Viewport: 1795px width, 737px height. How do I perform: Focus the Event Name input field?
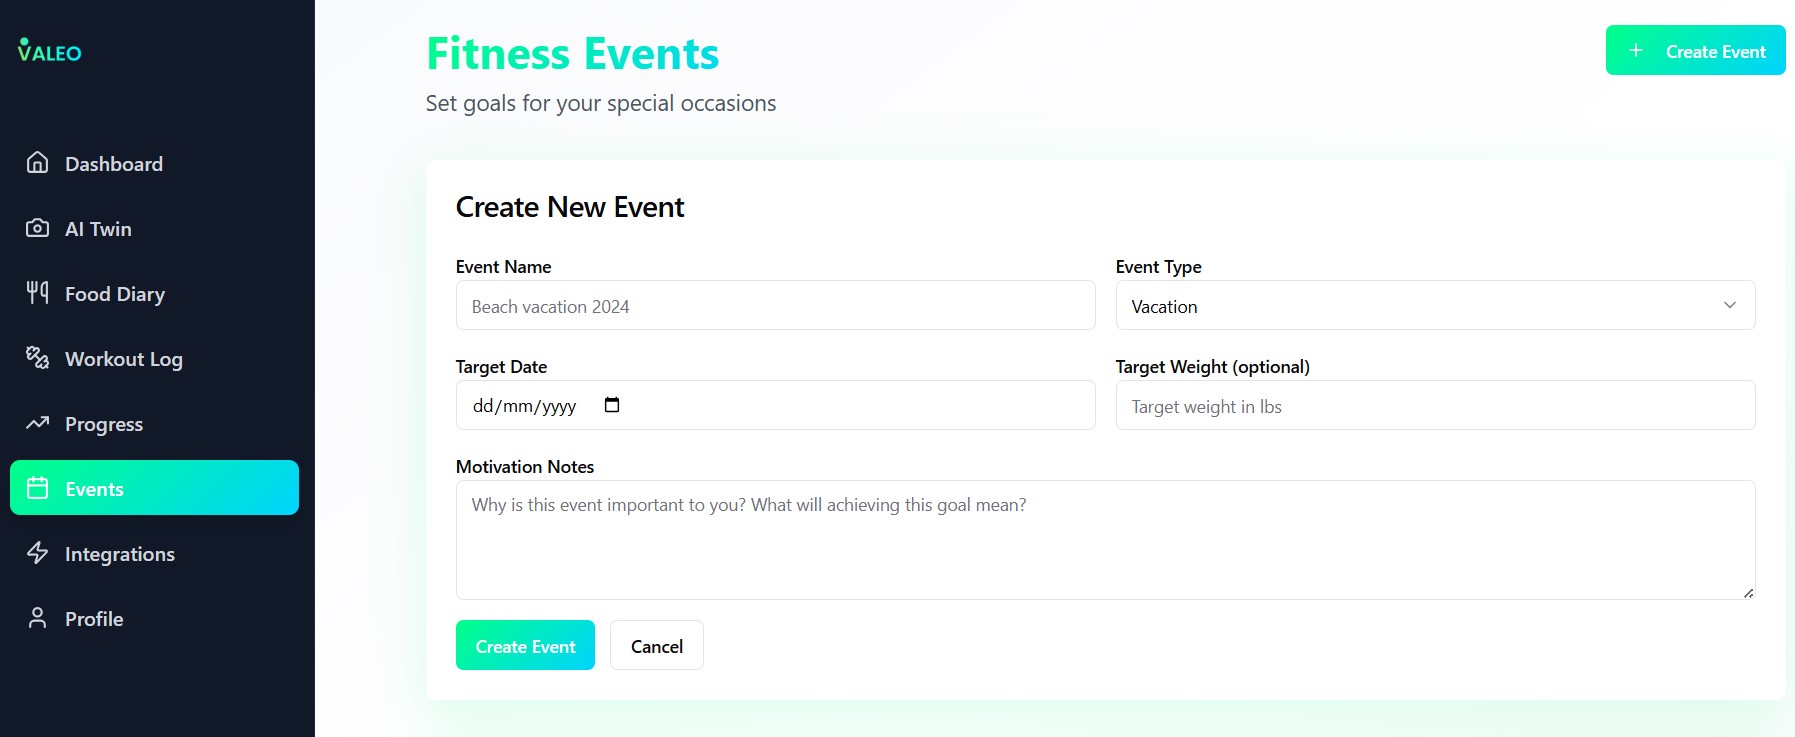coord(775,305)
